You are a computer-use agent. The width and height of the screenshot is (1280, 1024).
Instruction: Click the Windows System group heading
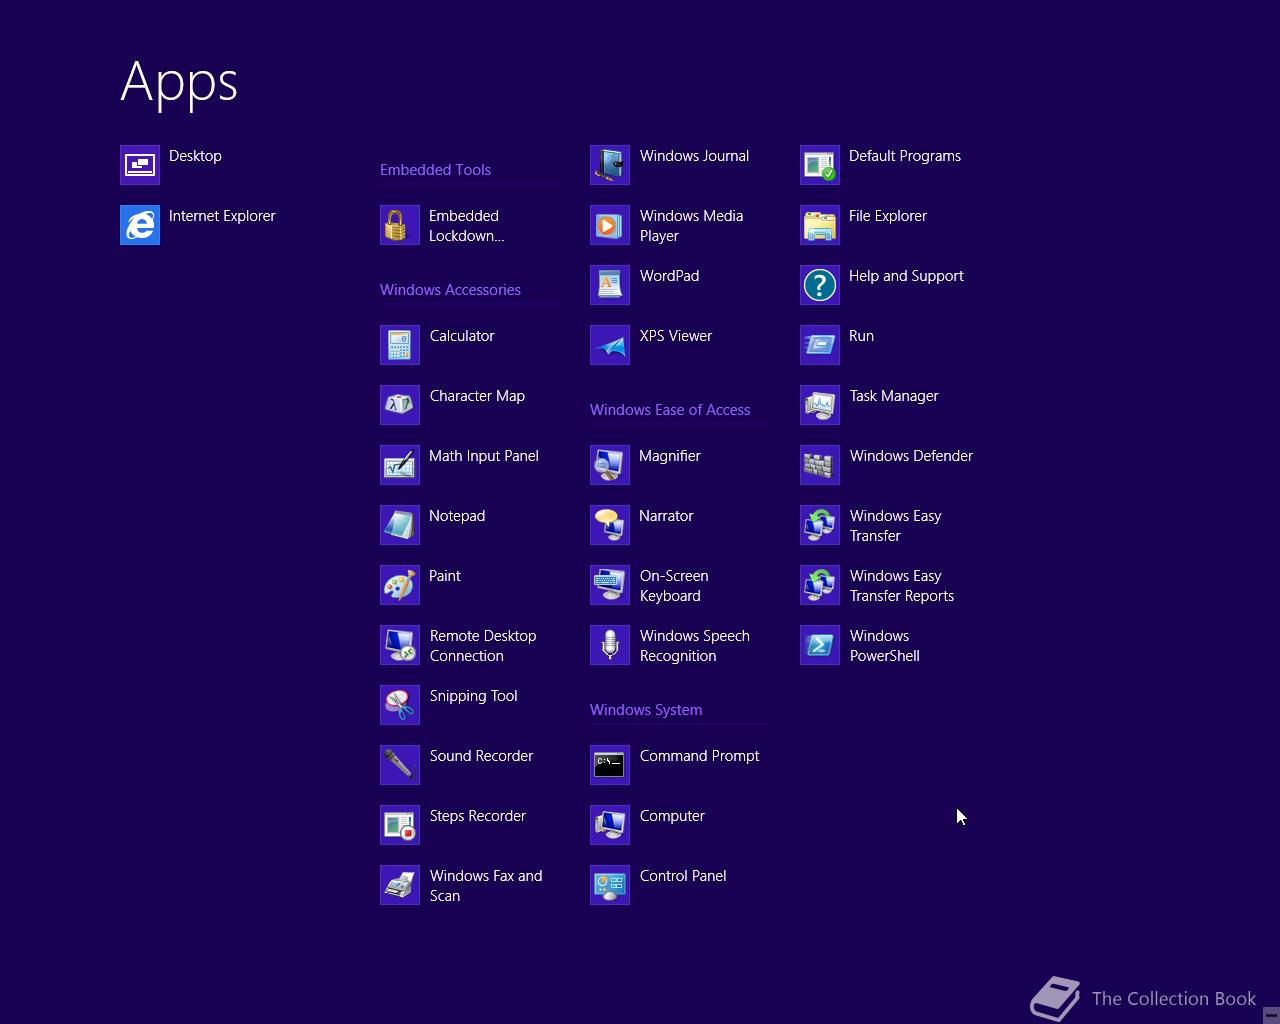point(646,710)
